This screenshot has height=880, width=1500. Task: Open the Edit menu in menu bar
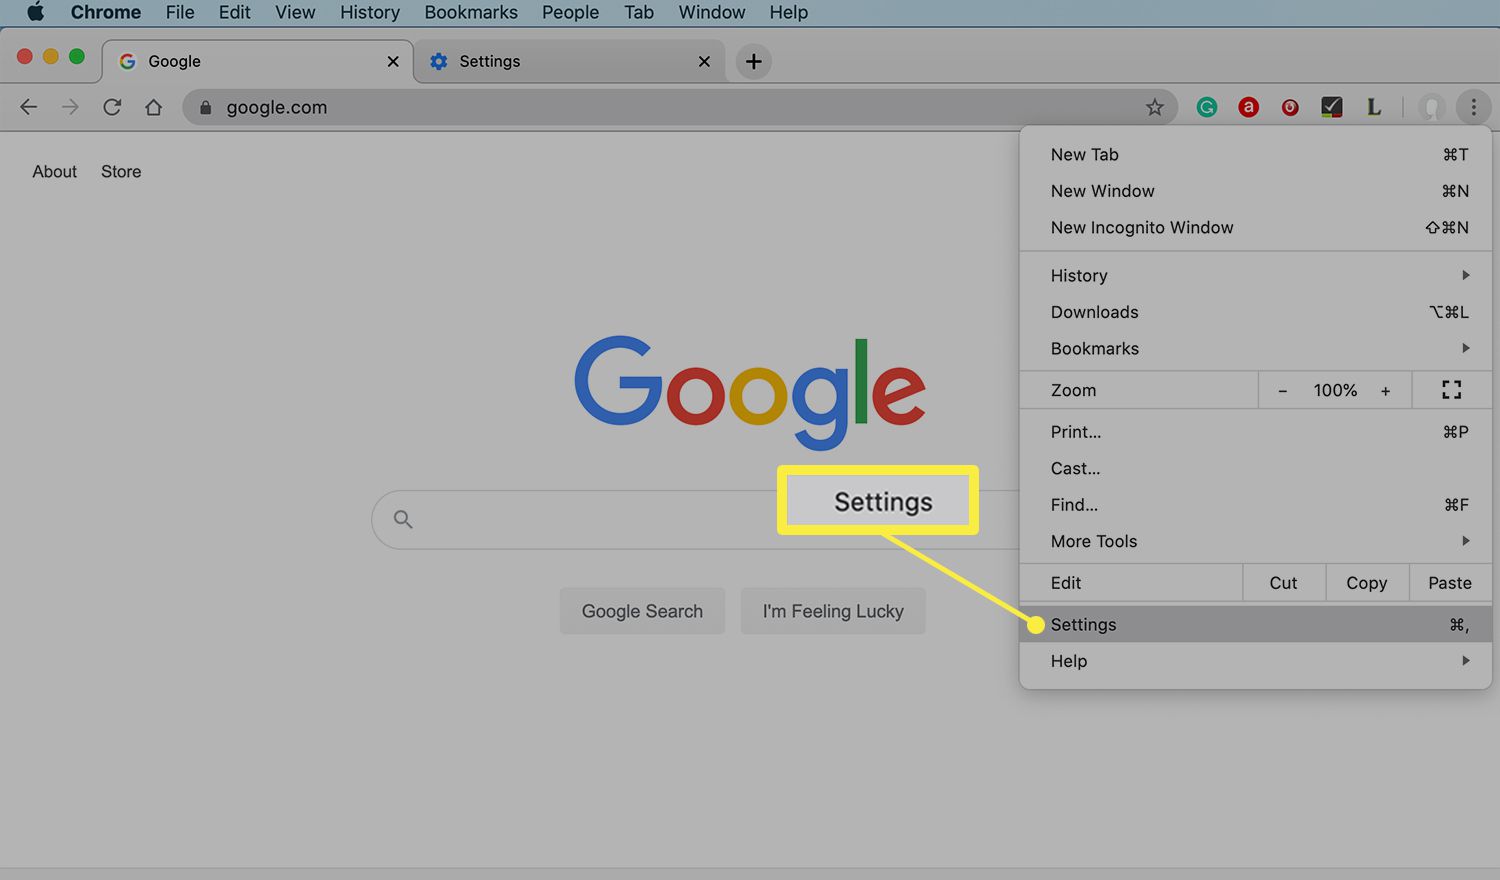[x=235, y=12]
